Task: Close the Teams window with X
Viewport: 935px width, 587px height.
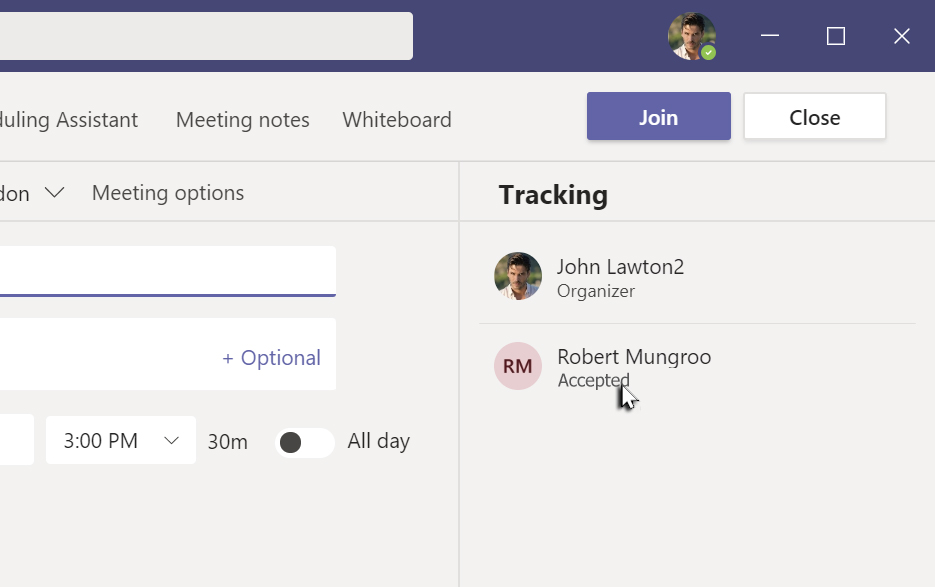Action: (x=901, y=36)
